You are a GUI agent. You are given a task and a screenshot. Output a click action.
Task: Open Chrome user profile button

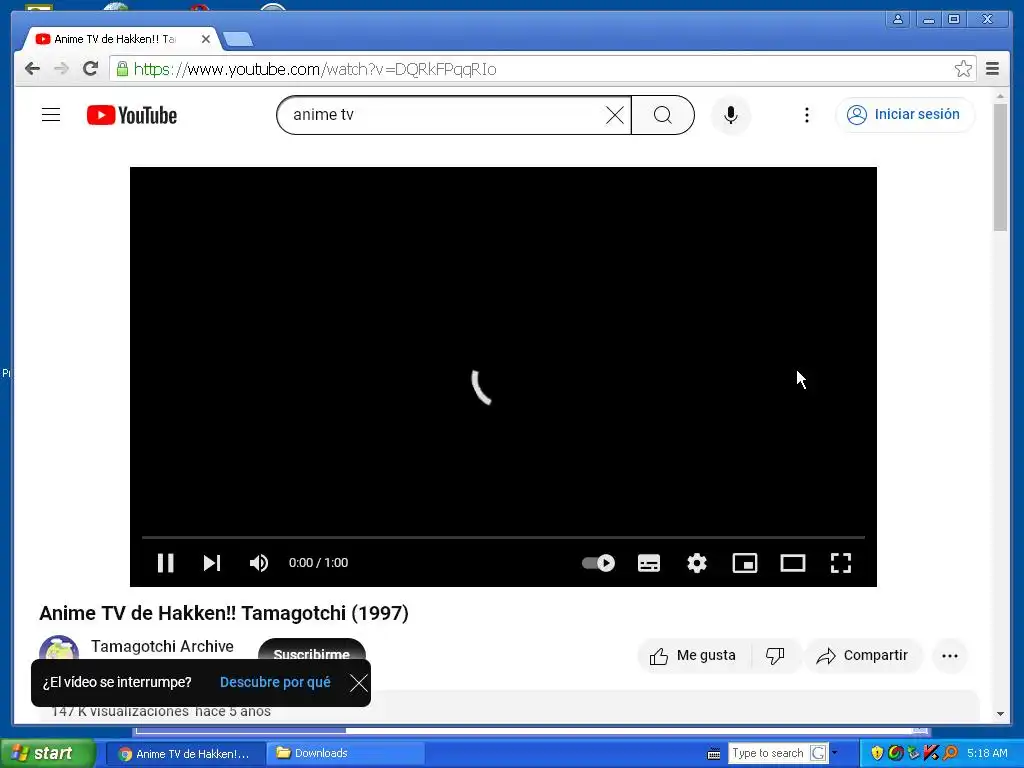tap(898, 19)
